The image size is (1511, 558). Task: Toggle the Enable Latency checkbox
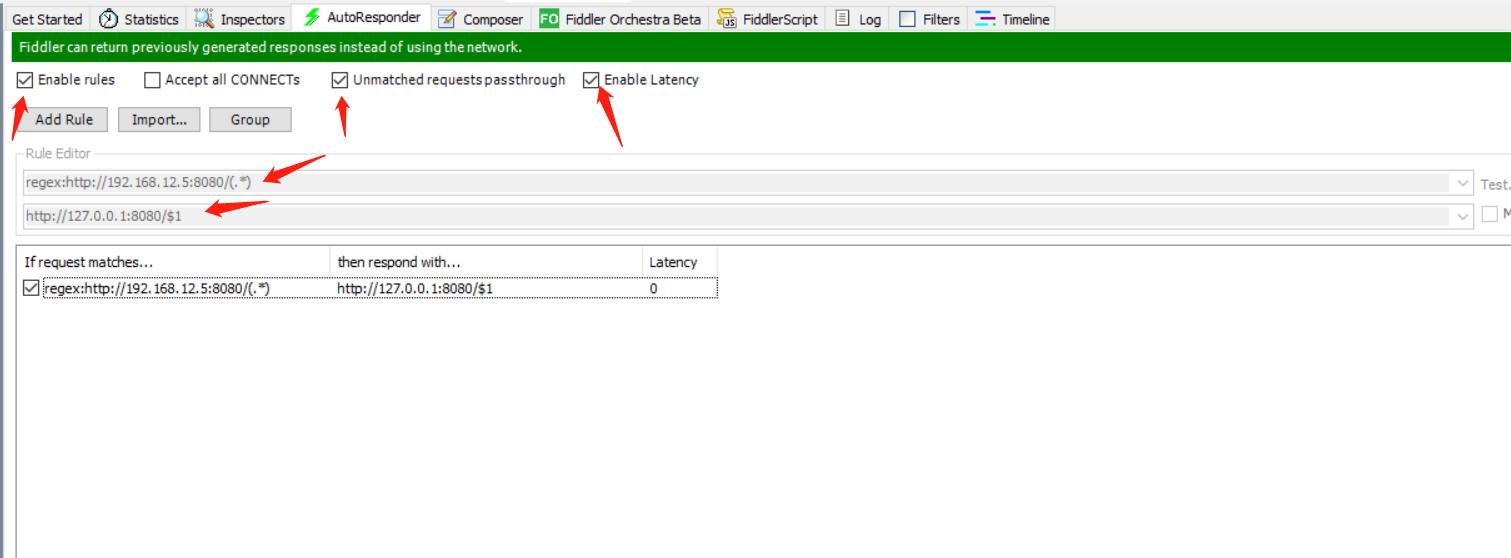coord(592,80)
